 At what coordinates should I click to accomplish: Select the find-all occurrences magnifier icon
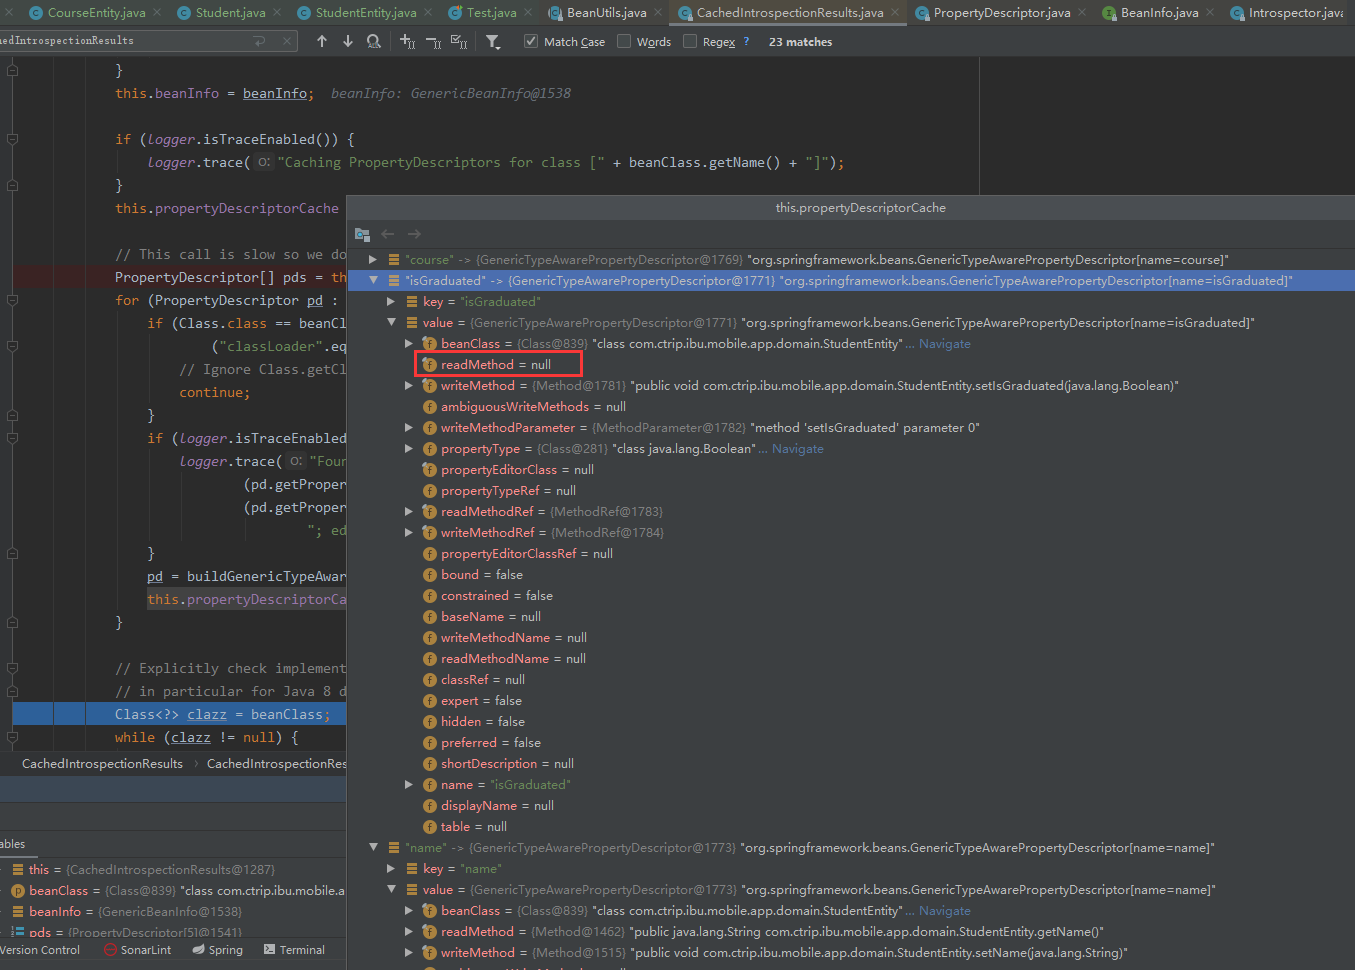click(x=371, y=41)
